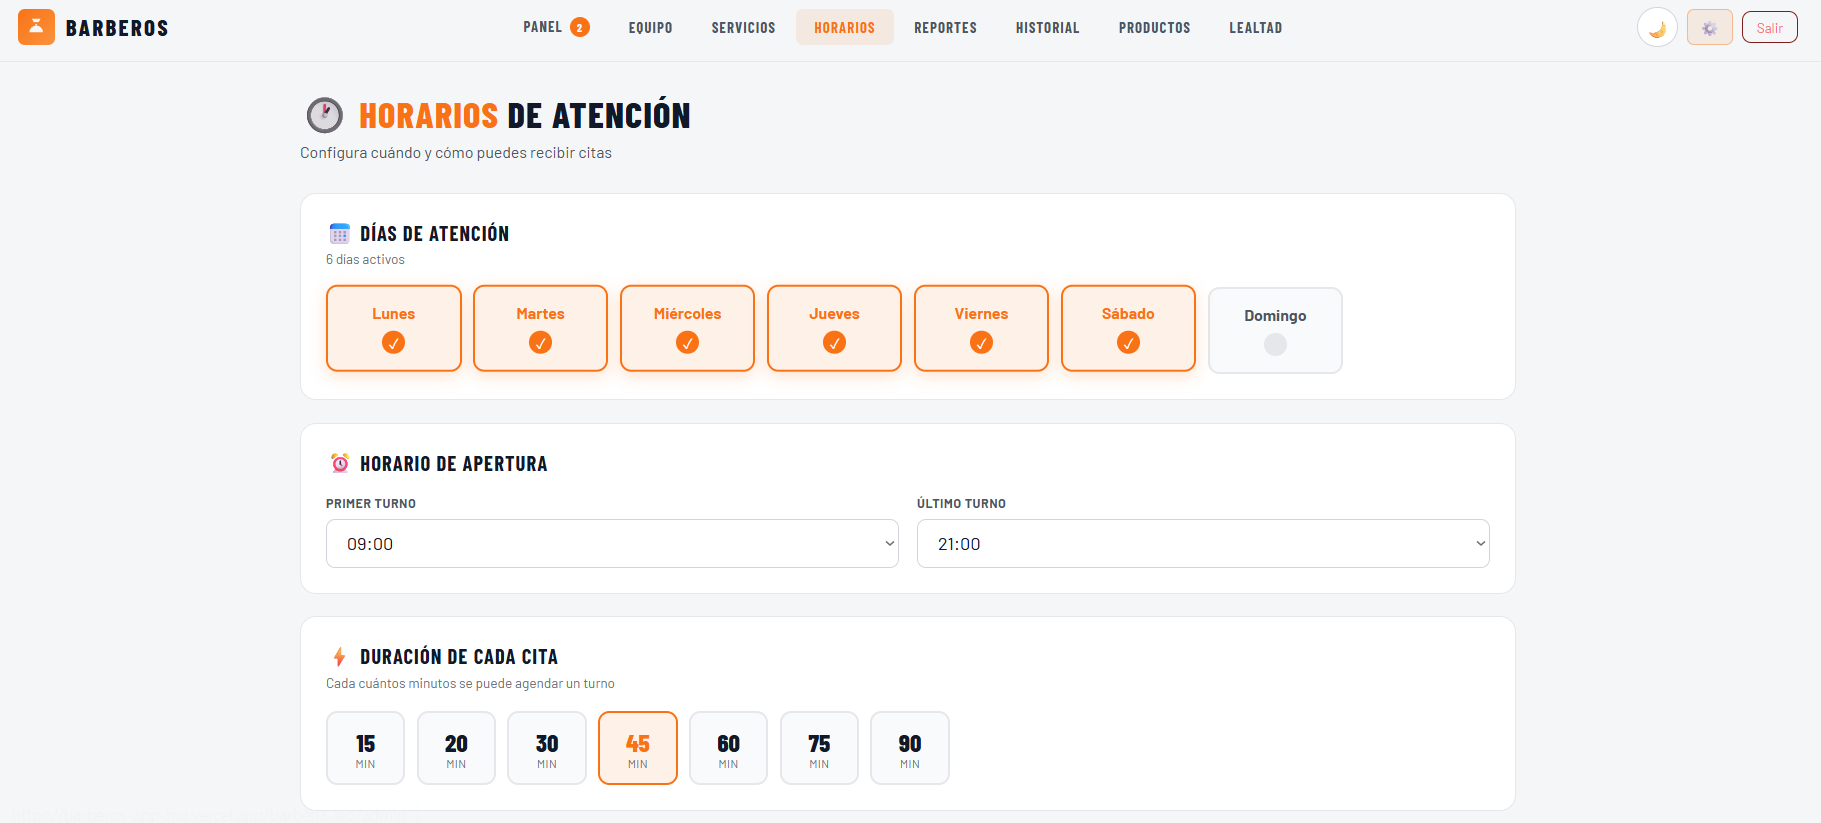Choose the 20 min appointment duration
The height and width of the screenshot is (823, 1821).
point(456,748)
